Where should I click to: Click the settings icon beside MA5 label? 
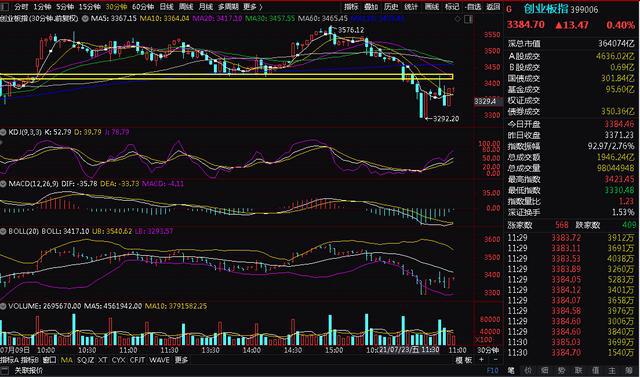pos(85,19)
